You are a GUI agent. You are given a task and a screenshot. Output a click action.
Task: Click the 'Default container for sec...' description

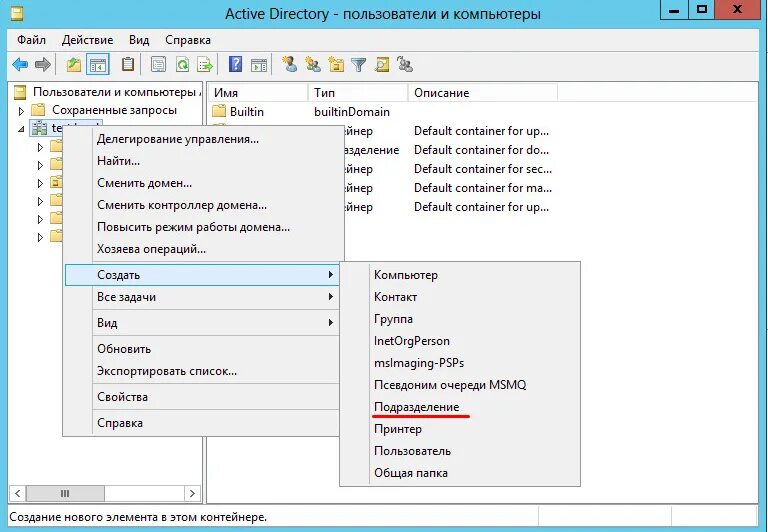tap(482, 169)
